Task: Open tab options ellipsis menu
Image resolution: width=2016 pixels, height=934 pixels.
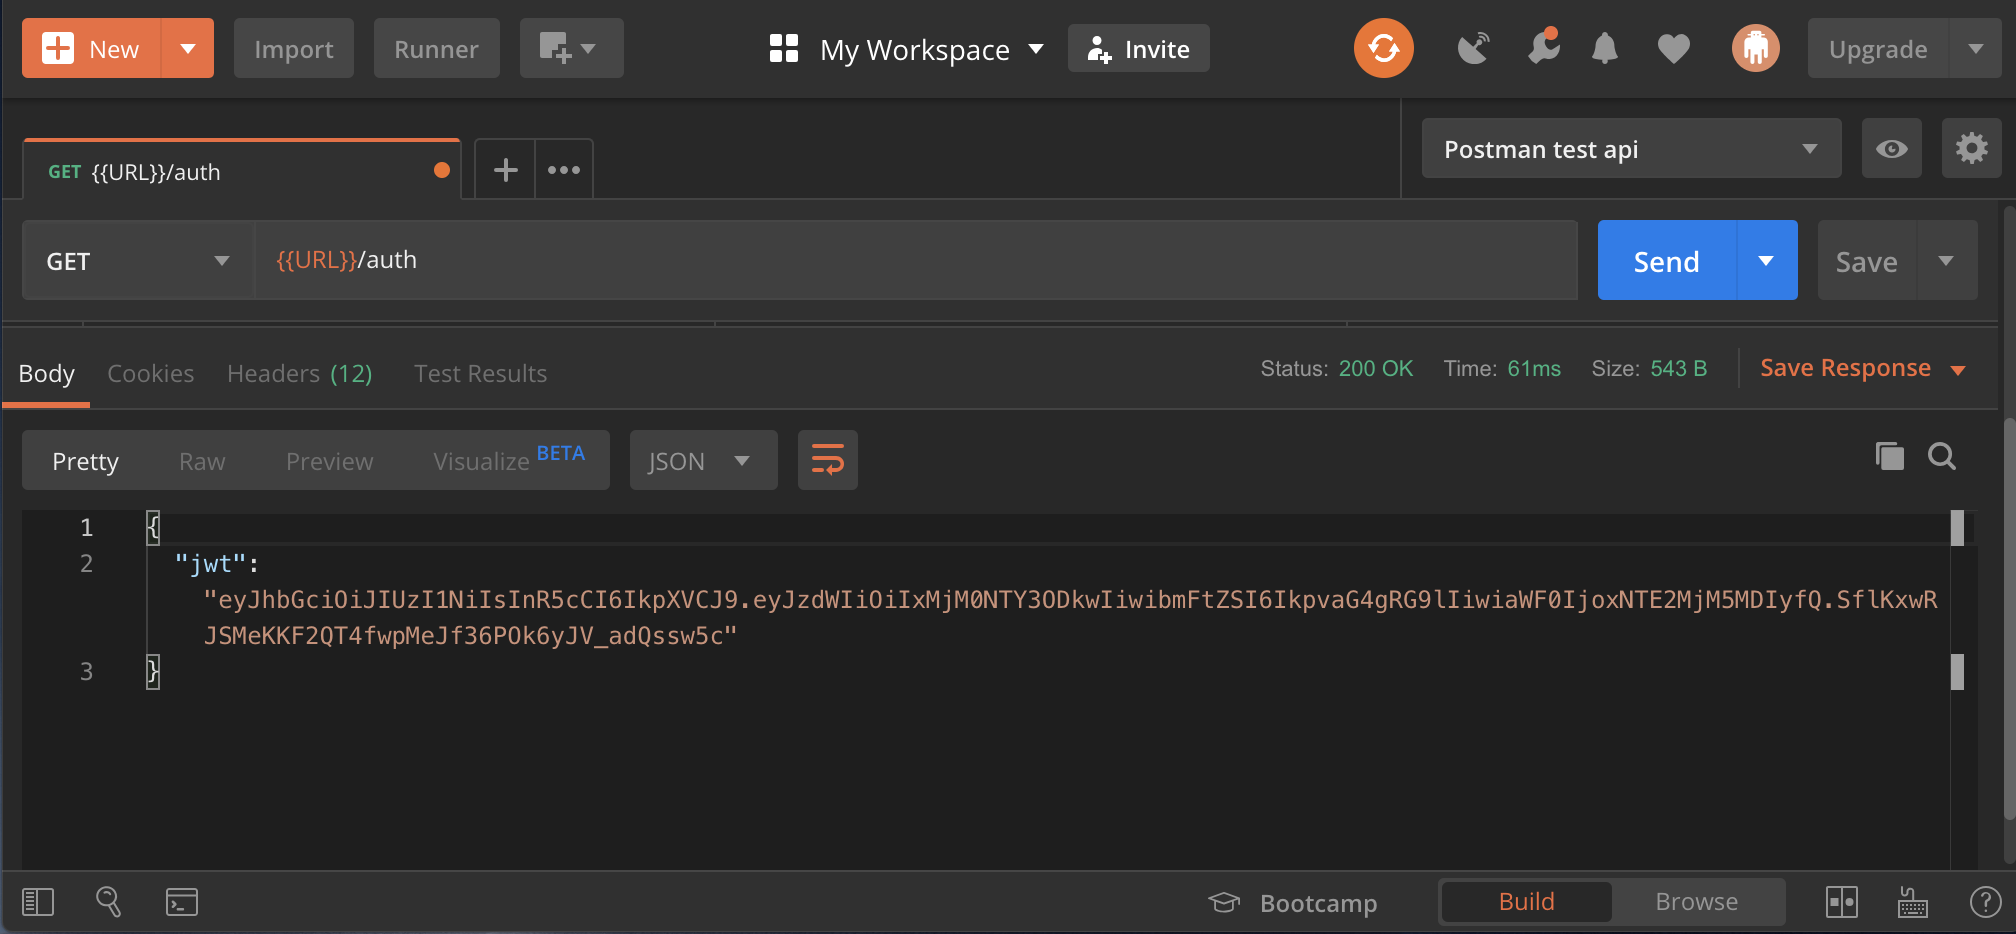Action: coord(564,170)
